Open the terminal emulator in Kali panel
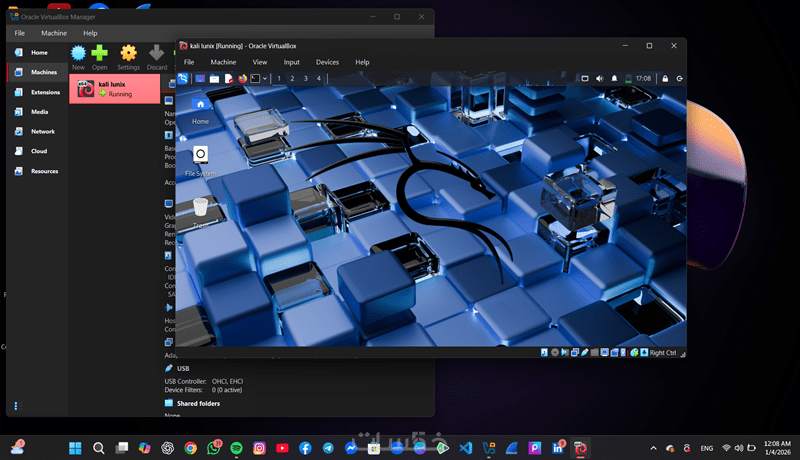 (x=255, y=79)
